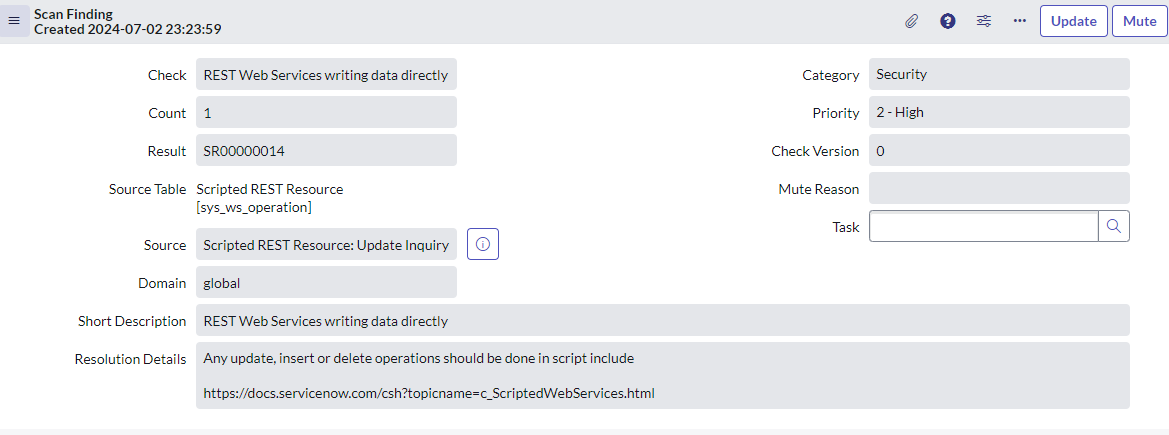Click the paperclip attachments icon
1169x435 pixels.
pyautogui.click(x=911, y=21)
